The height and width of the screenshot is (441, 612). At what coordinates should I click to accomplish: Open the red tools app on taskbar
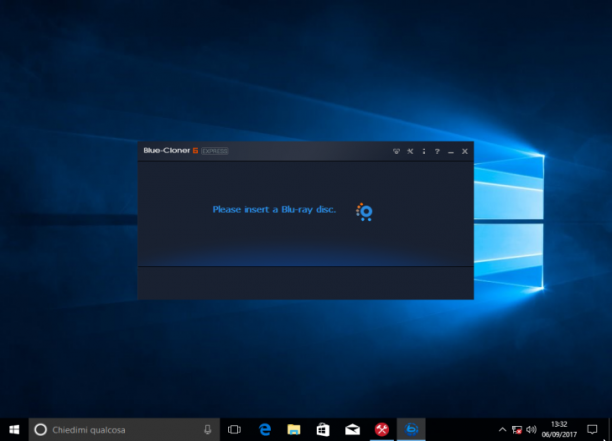point(382,430)
